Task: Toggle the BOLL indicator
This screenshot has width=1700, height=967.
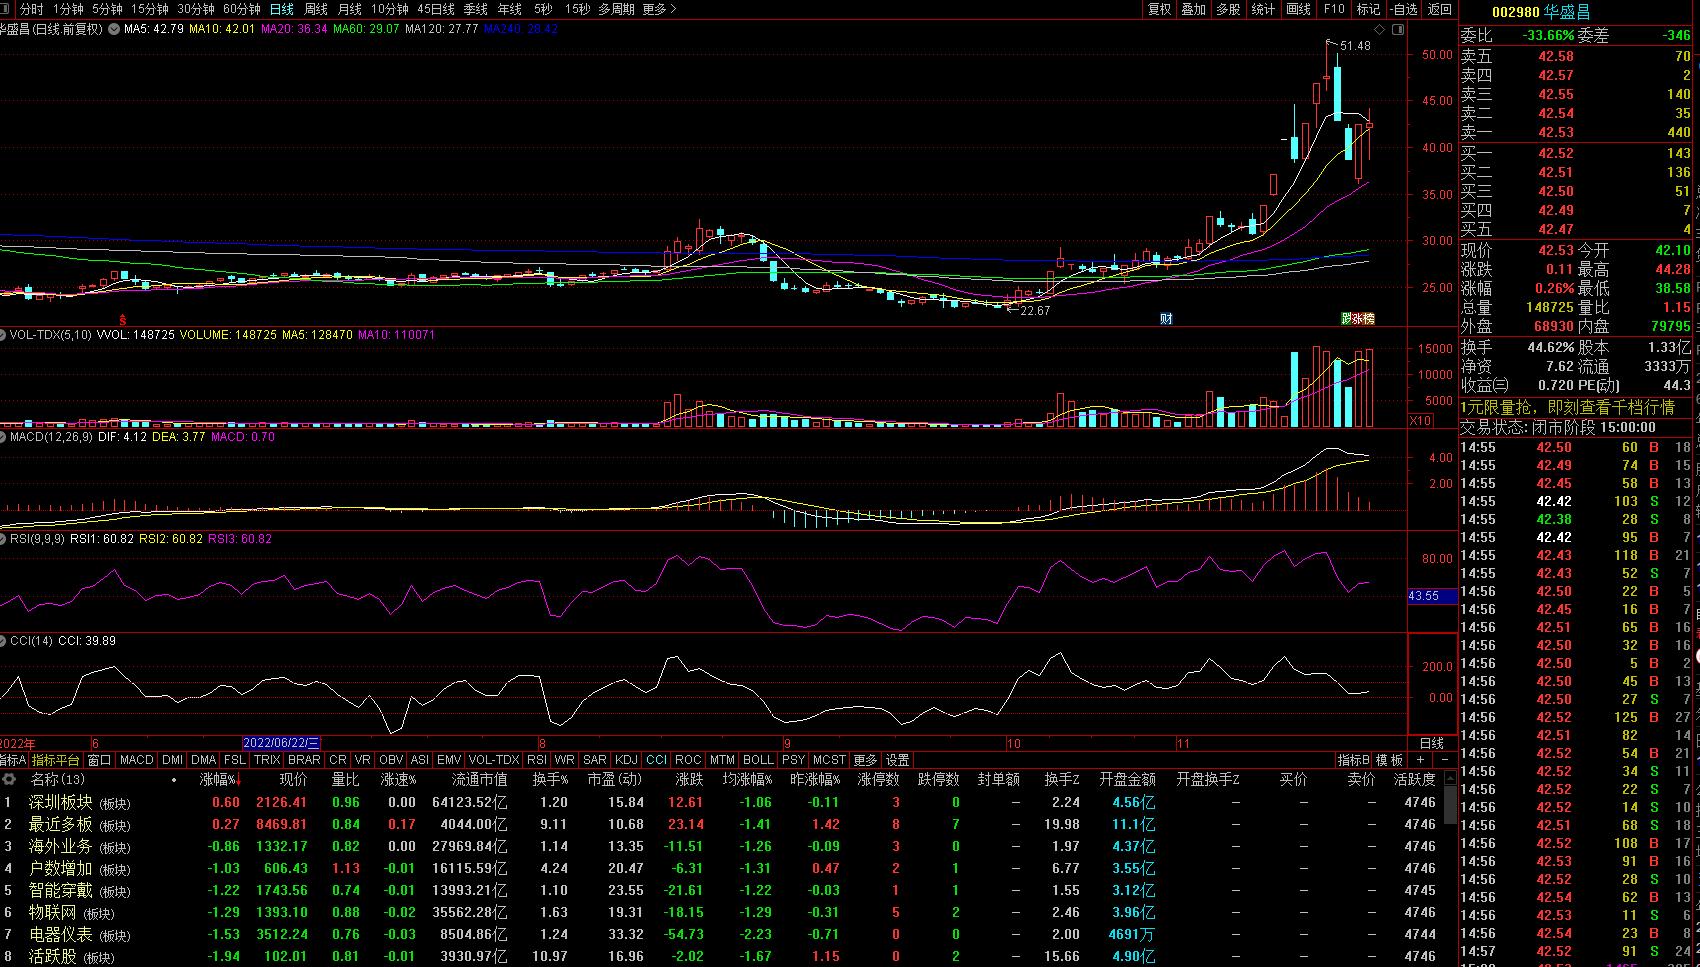Action: (759, 760)
